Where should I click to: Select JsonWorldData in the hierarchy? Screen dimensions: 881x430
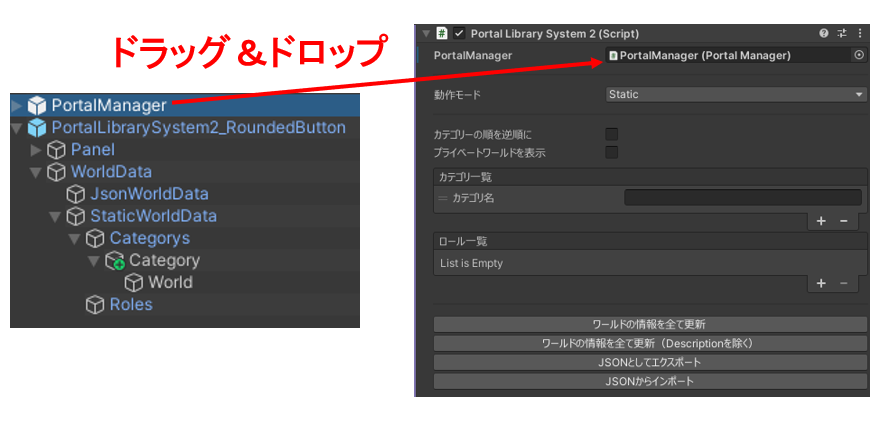(x=149, y=194)
